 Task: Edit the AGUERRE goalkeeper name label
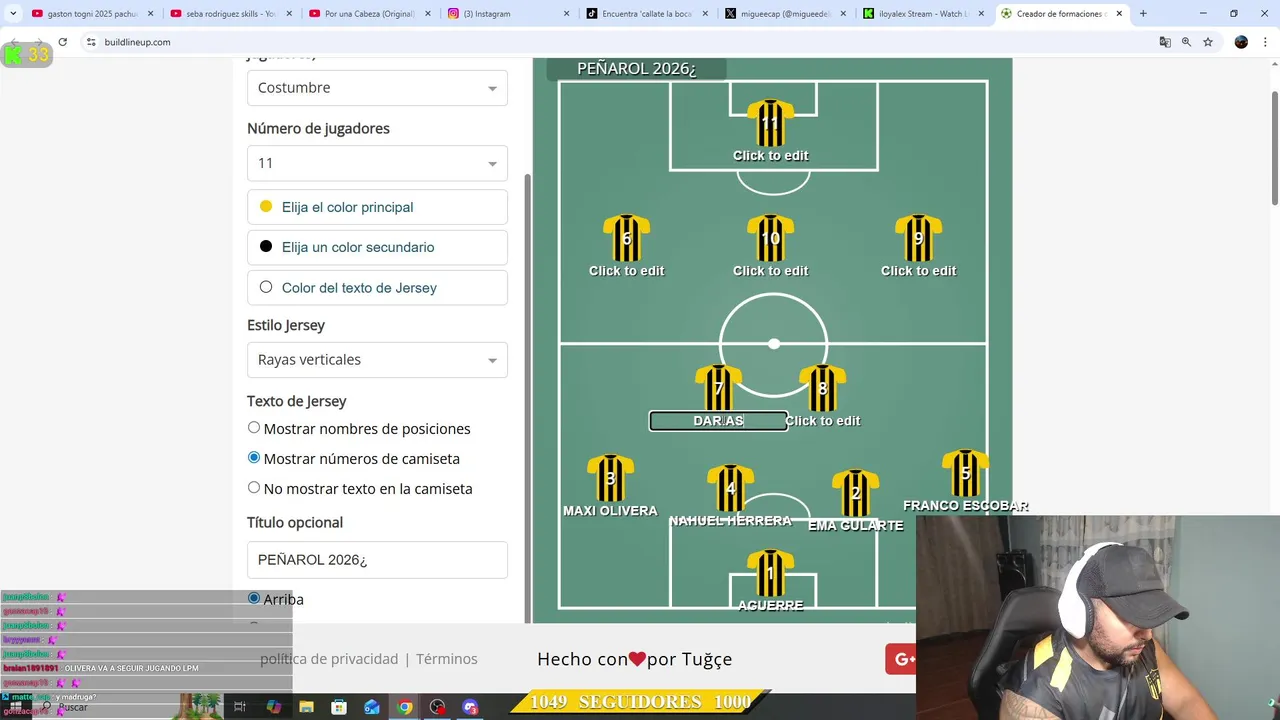(770, 606)
